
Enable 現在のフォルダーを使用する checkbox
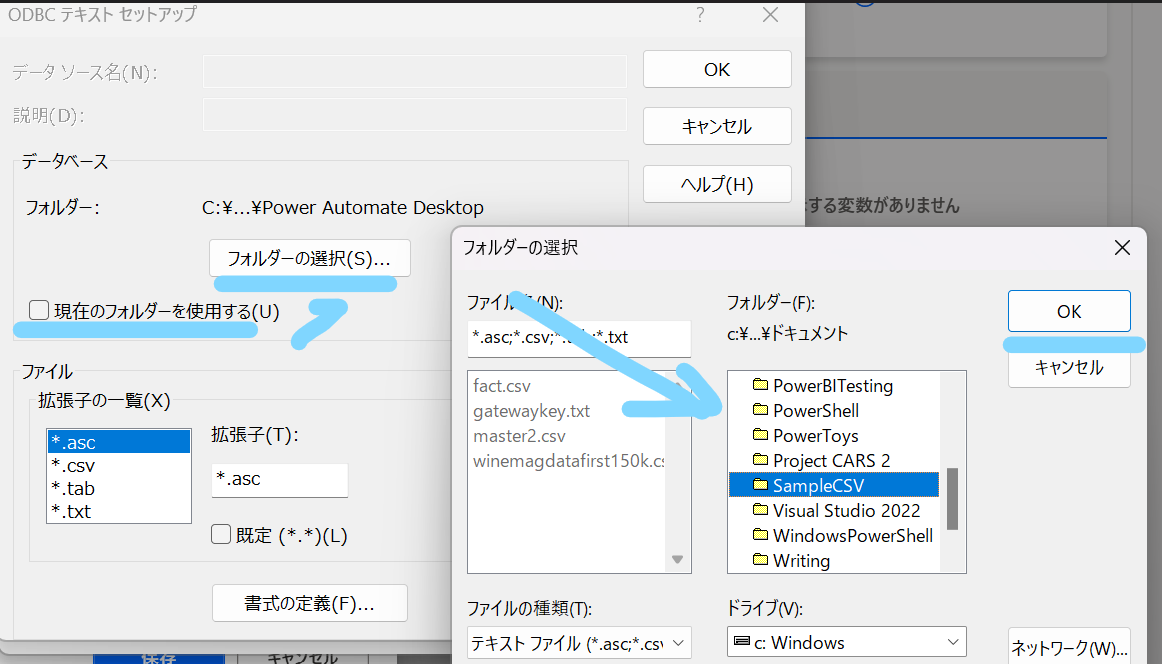tap(39, 311)
